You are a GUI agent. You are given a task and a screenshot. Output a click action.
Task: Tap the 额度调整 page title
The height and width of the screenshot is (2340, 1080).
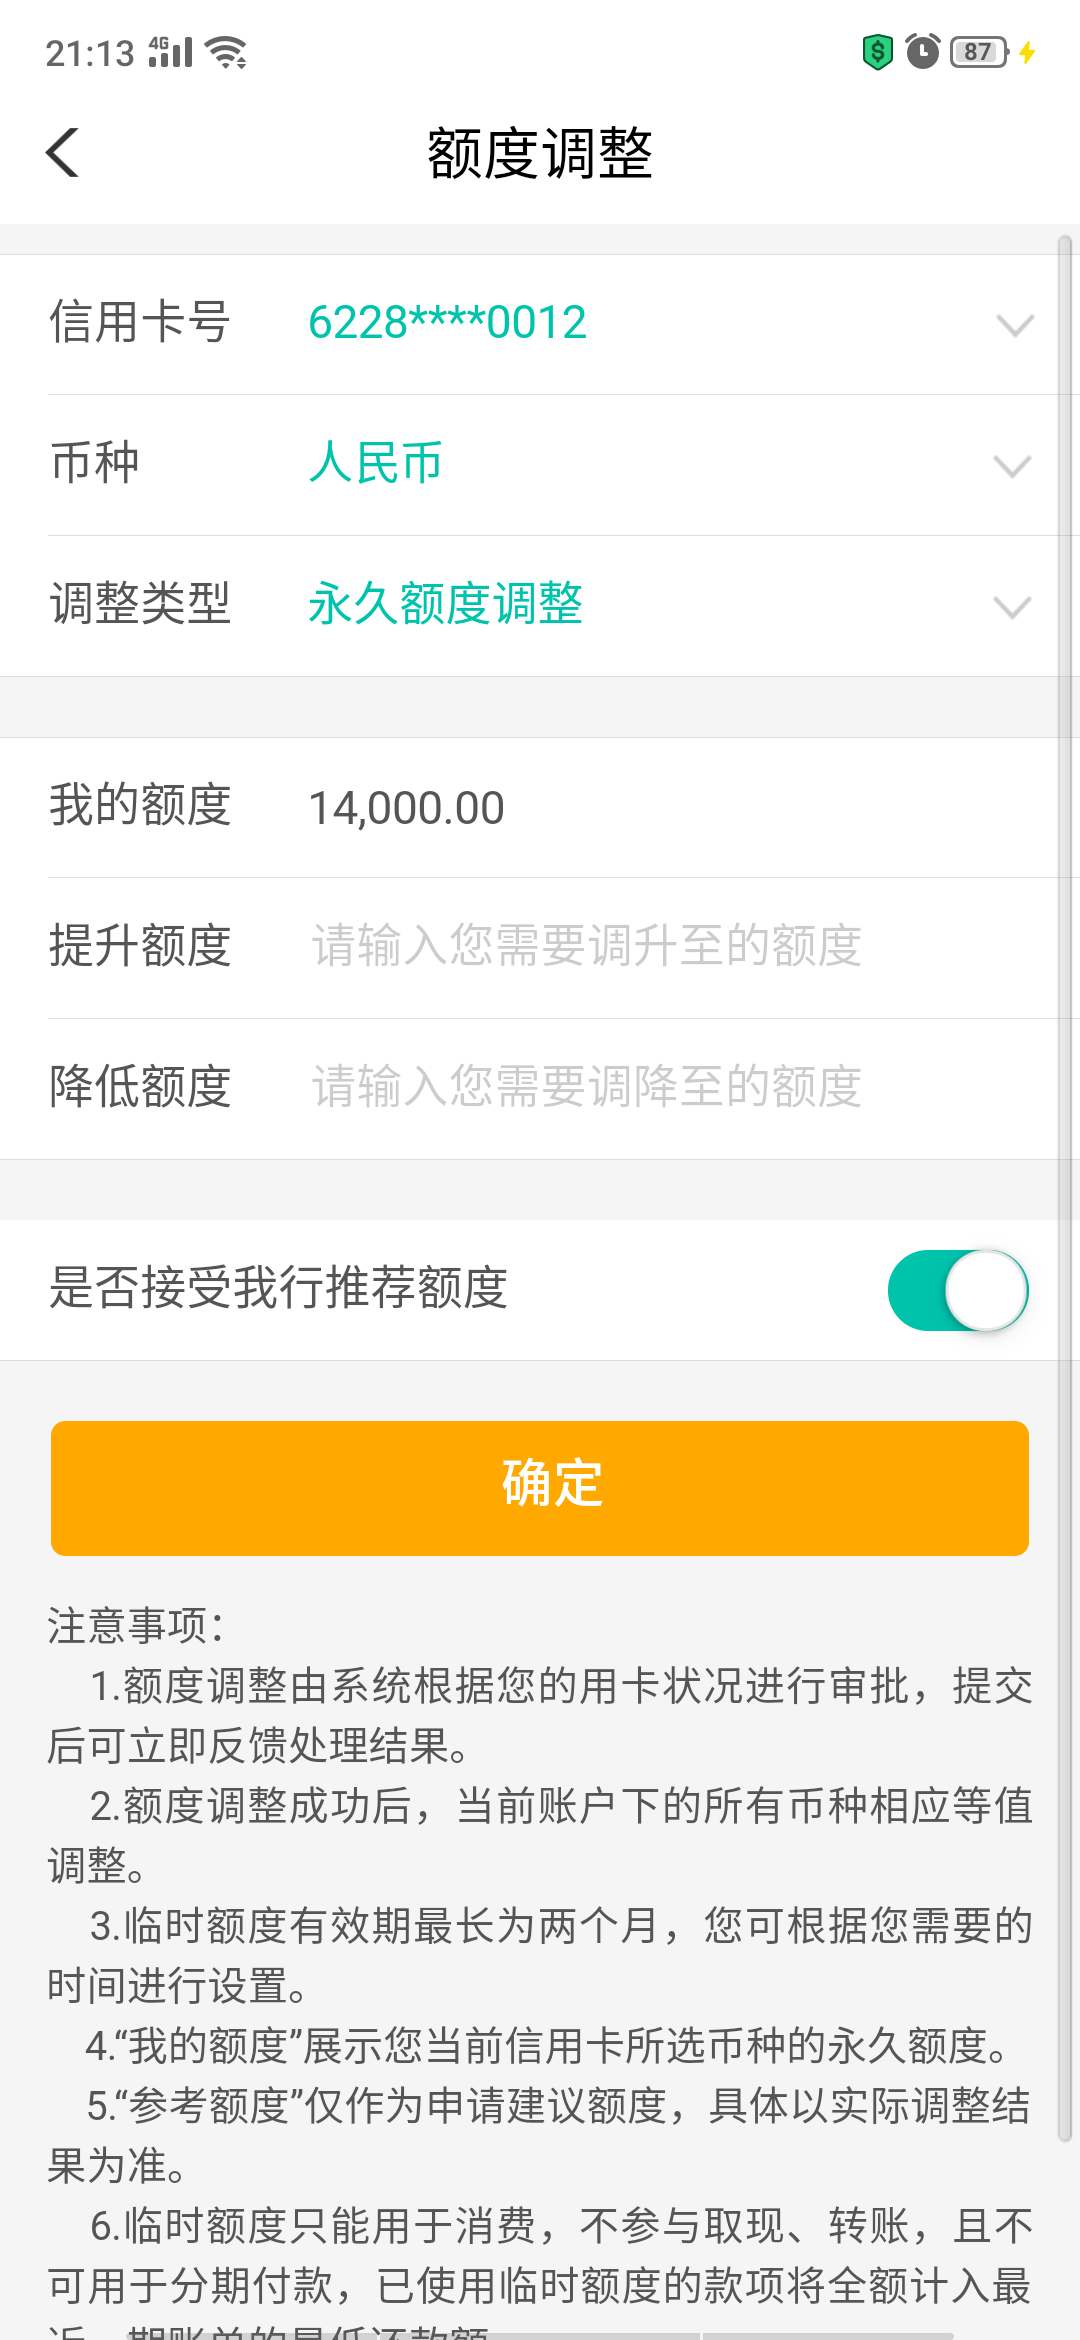click(540, 154)
